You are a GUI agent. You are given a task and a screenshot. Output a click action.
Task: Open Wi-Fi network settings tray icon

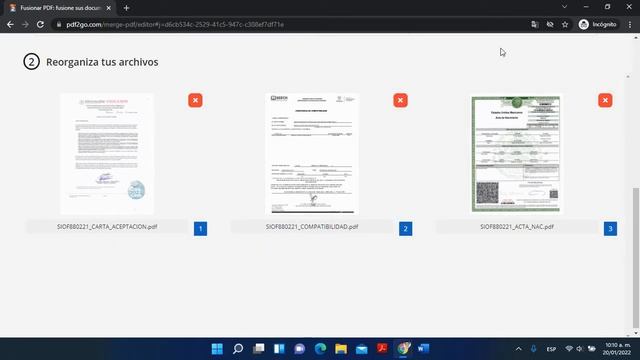tap(569, 349)
